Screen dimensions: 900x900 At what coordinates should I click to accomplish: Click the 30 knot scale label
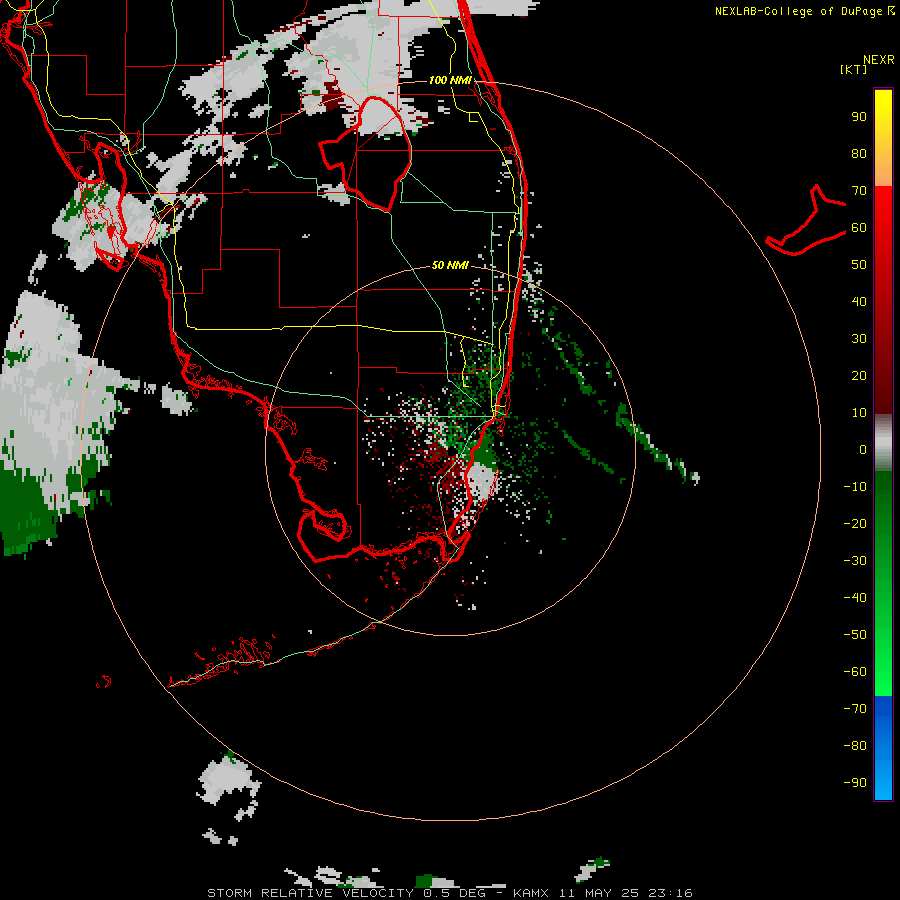click(859, 339)
